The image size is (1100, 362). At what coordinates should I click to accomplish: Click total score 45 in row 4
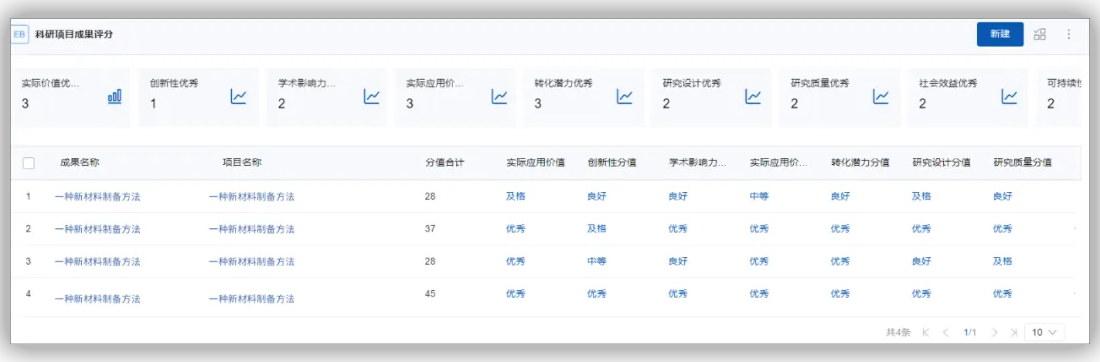pyautogui.click(x=430, y=293)
